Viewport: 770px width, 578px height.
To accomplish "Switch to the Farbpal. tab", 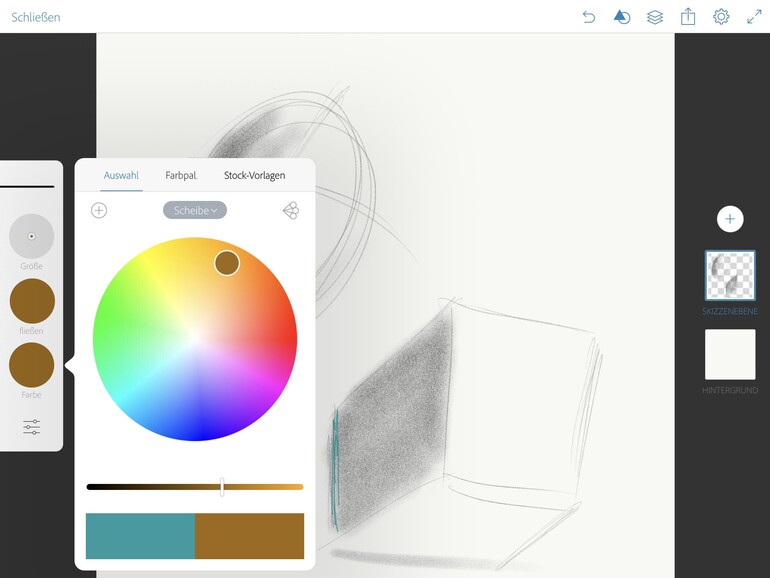I will click(x=181, y=175).
